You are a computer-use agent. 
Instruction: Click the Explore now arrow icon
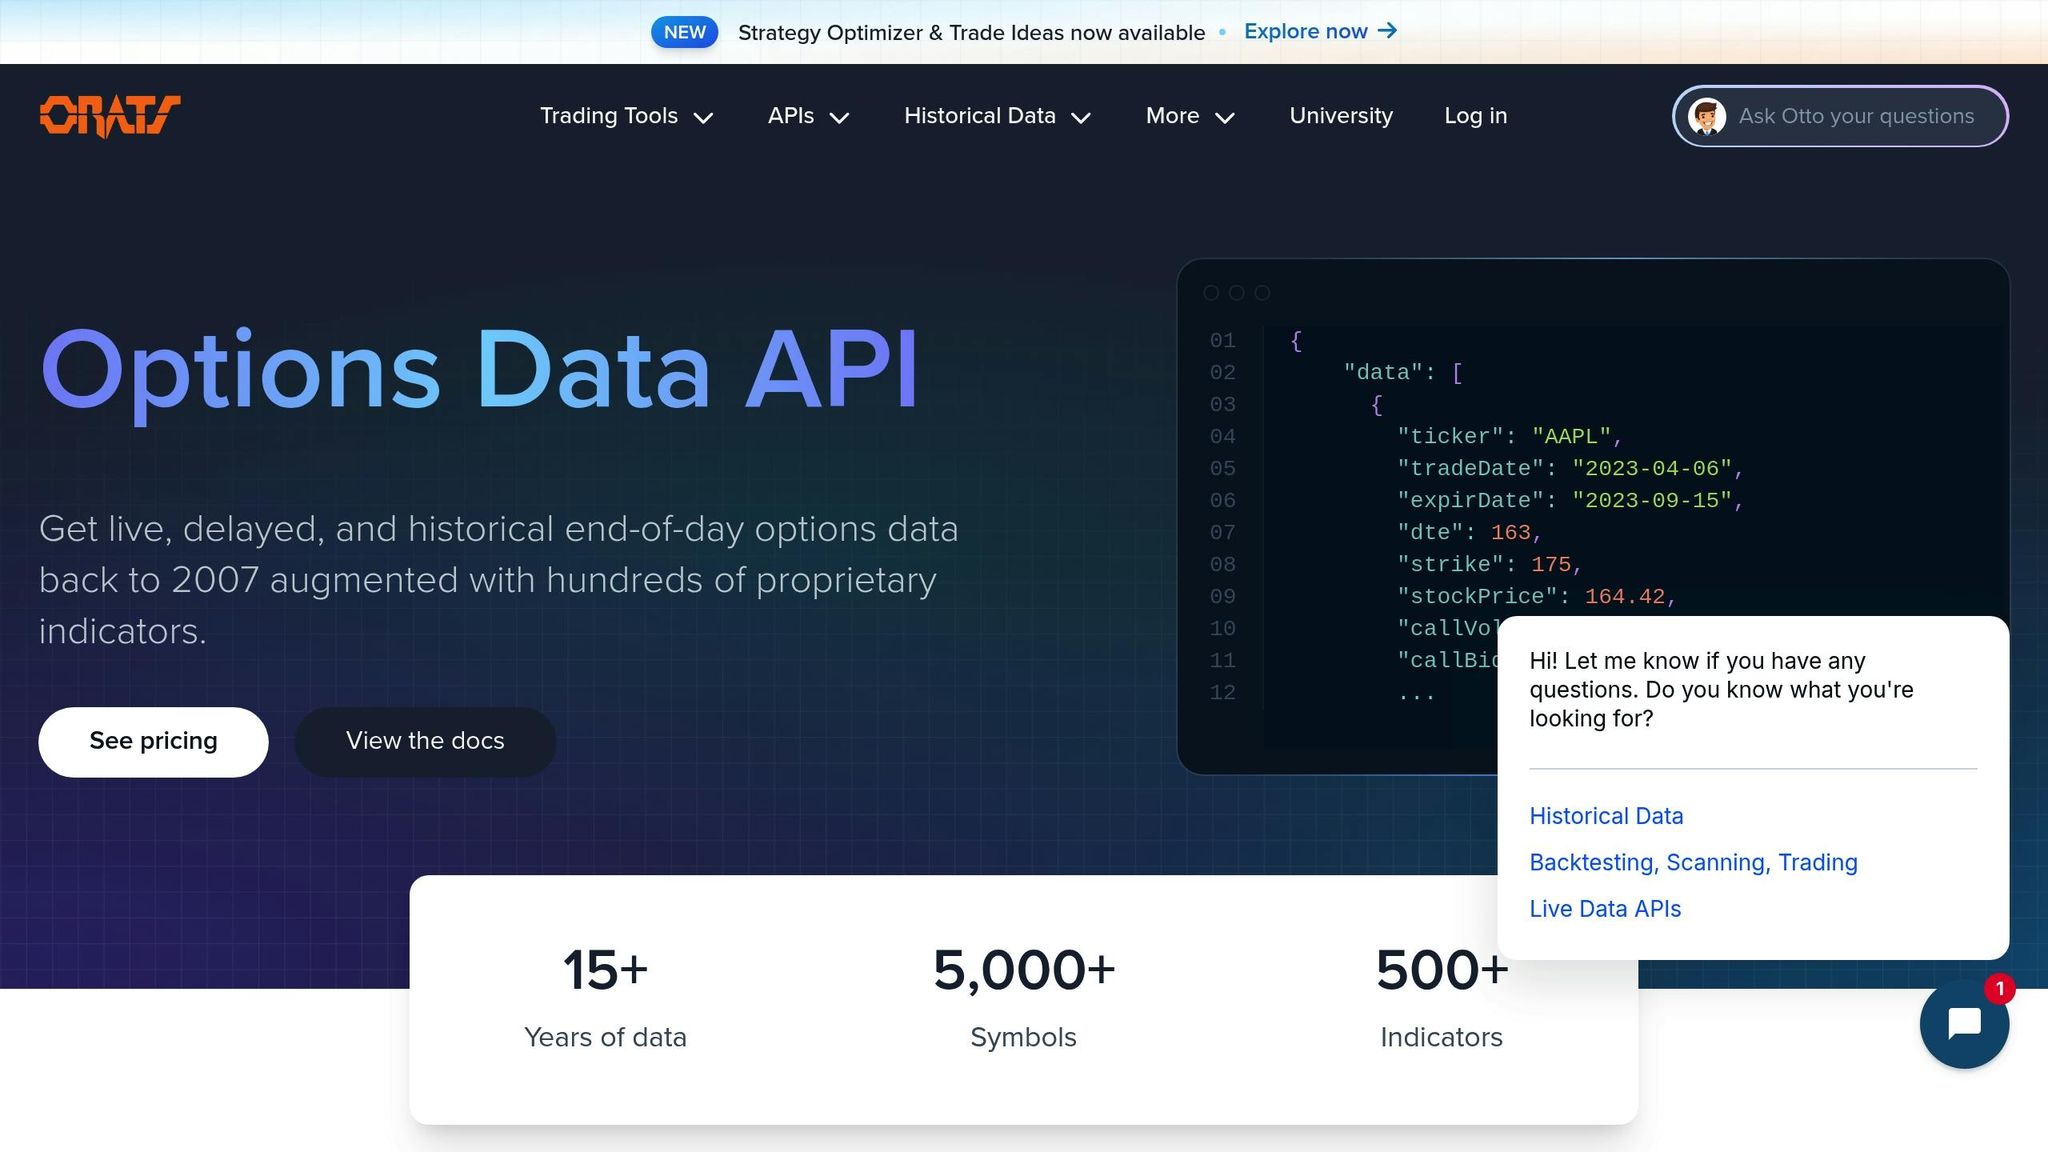[1387, 31]
